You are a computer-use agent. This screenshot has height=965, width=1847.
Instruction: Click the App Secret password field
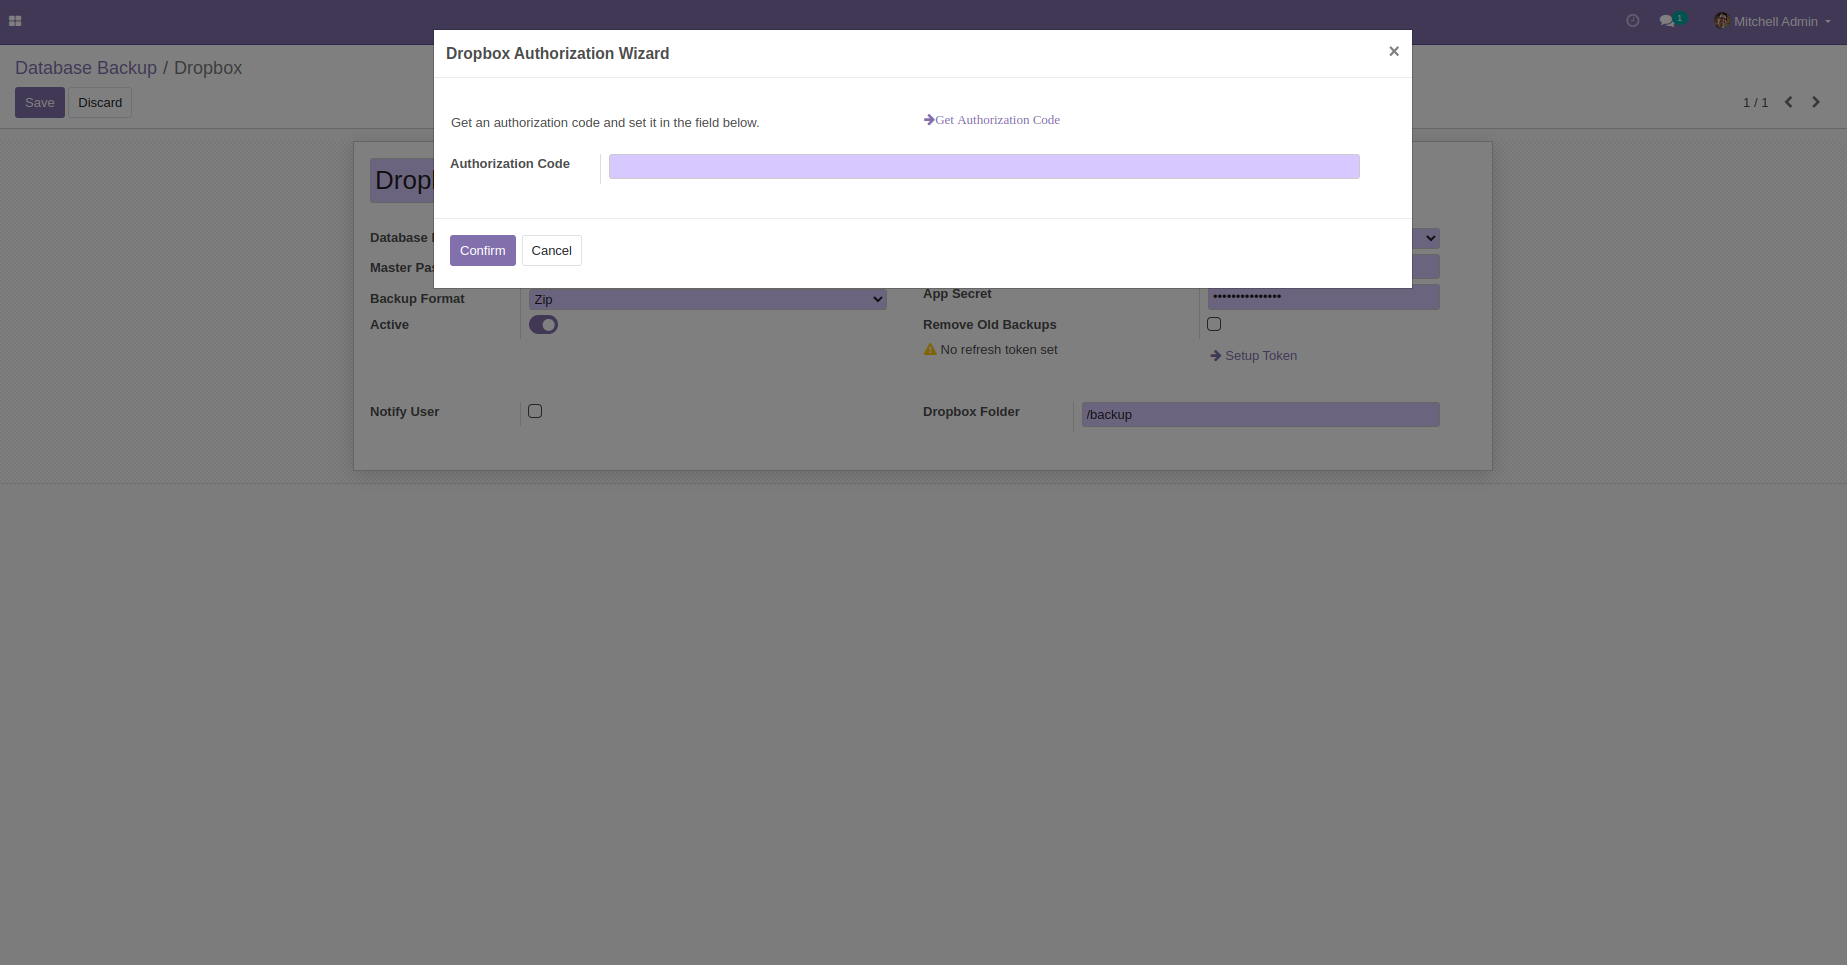point(1324,297)
